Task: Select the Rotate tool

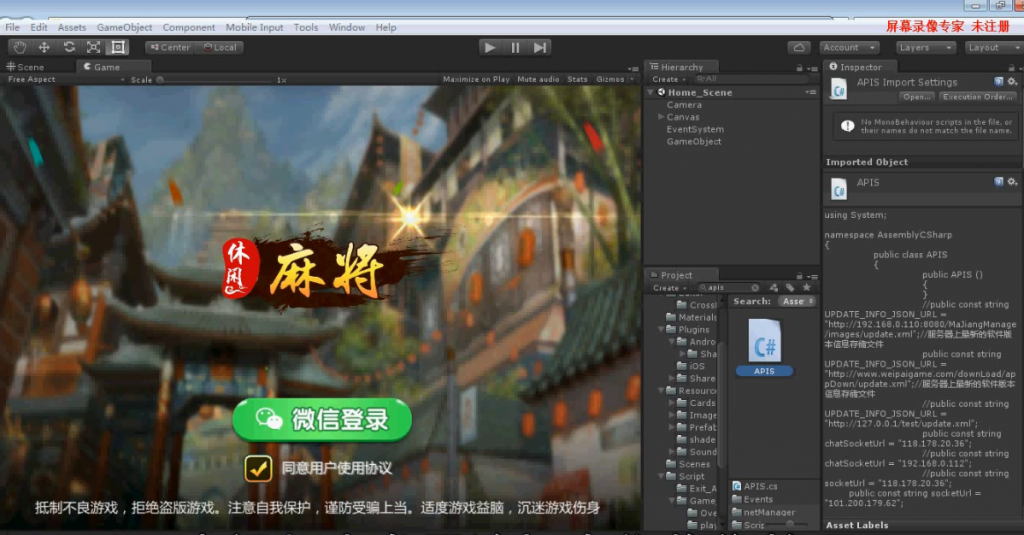Action: (69, 47)
